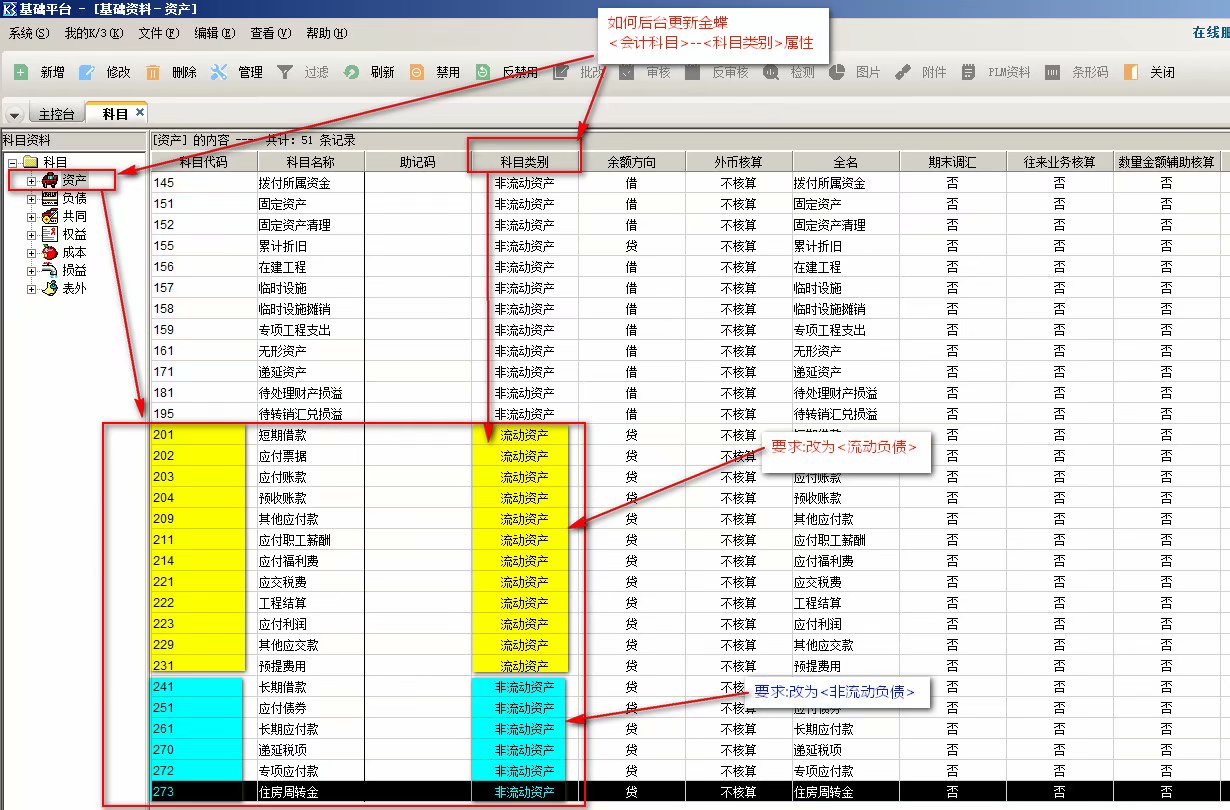
Task: Sort by 科目类别 column header
Action: (x=524, y=161)
